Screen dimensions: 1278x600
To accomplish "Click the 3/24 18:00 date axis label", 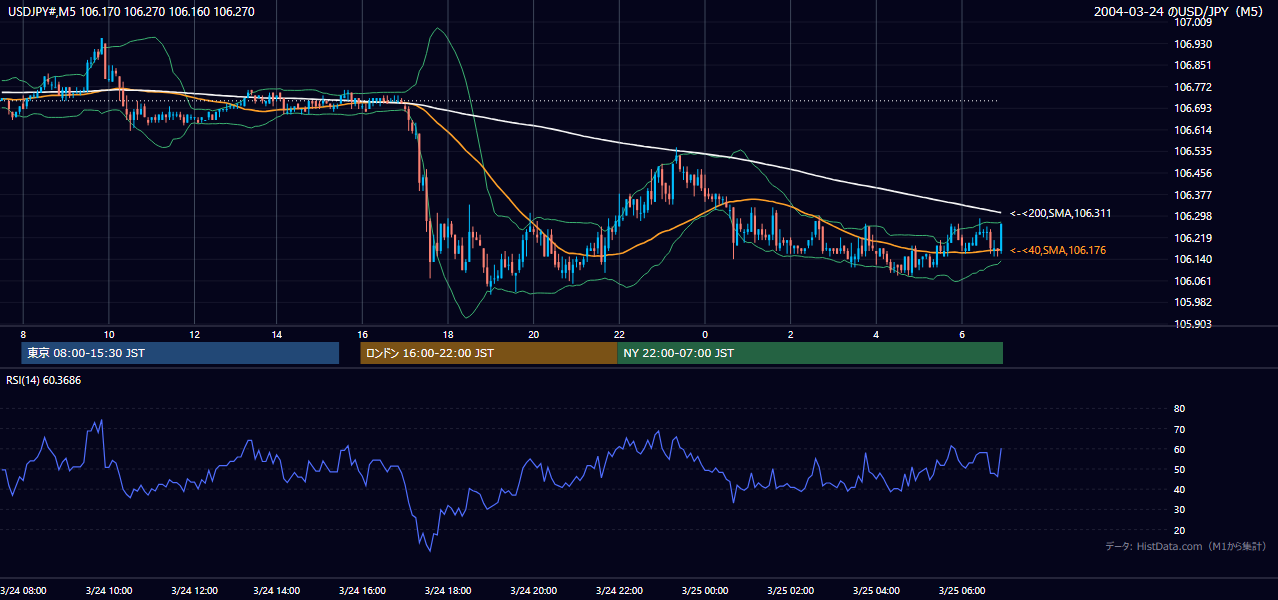I will pyautogui.click(x=450, y=590).
